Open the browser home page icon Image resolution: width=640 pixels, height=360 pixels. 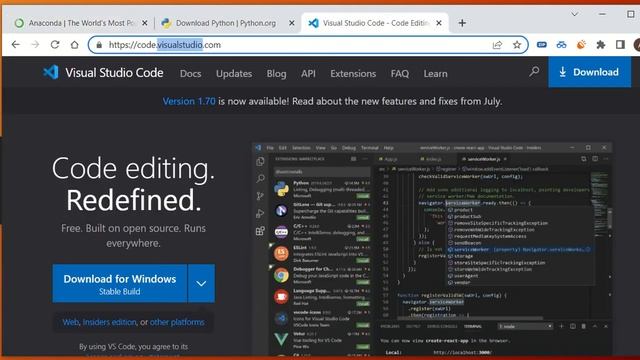[74, 44]
